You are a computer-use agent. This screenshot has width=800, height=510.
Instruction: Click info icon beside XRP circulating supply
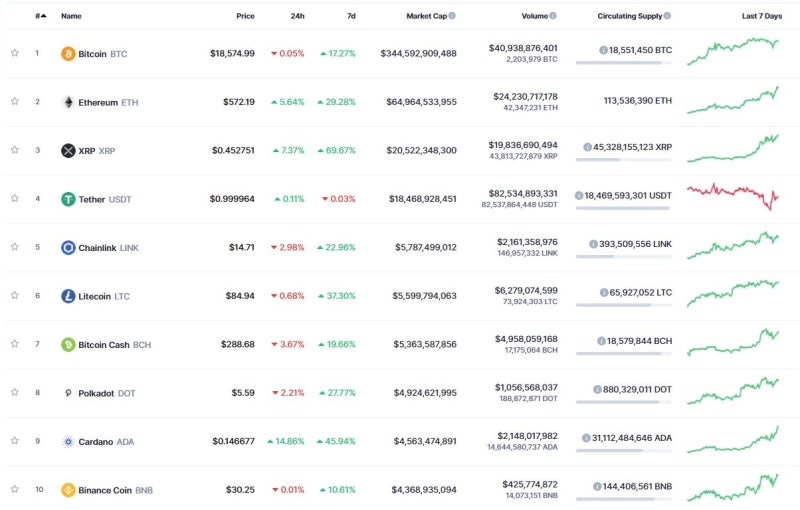(588, 147)
